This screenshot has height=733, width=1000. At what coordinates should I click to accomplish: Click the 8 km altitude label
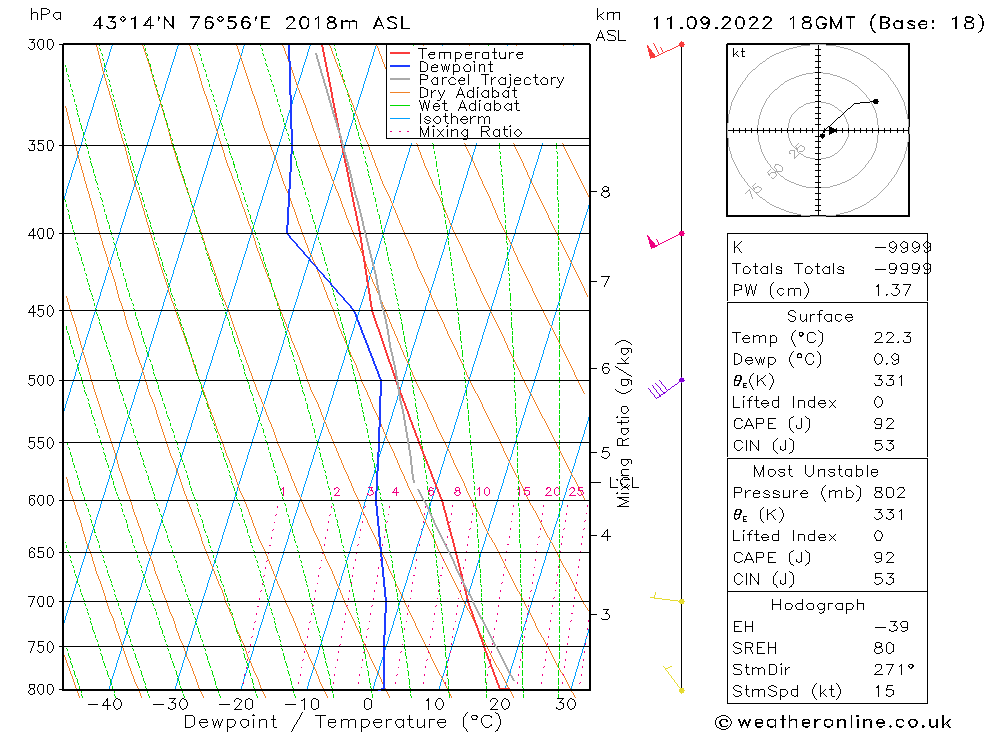click(x=605, y=192)
